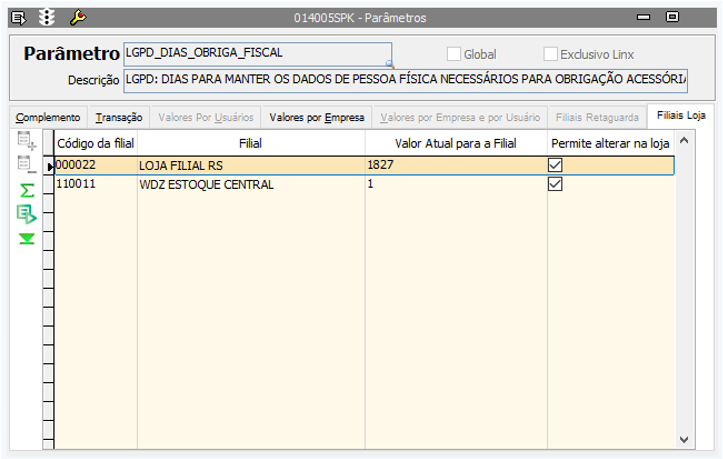This screenshot has width=723, height=459.
Task: Select cell with code 110011
Action: [95, 184]
